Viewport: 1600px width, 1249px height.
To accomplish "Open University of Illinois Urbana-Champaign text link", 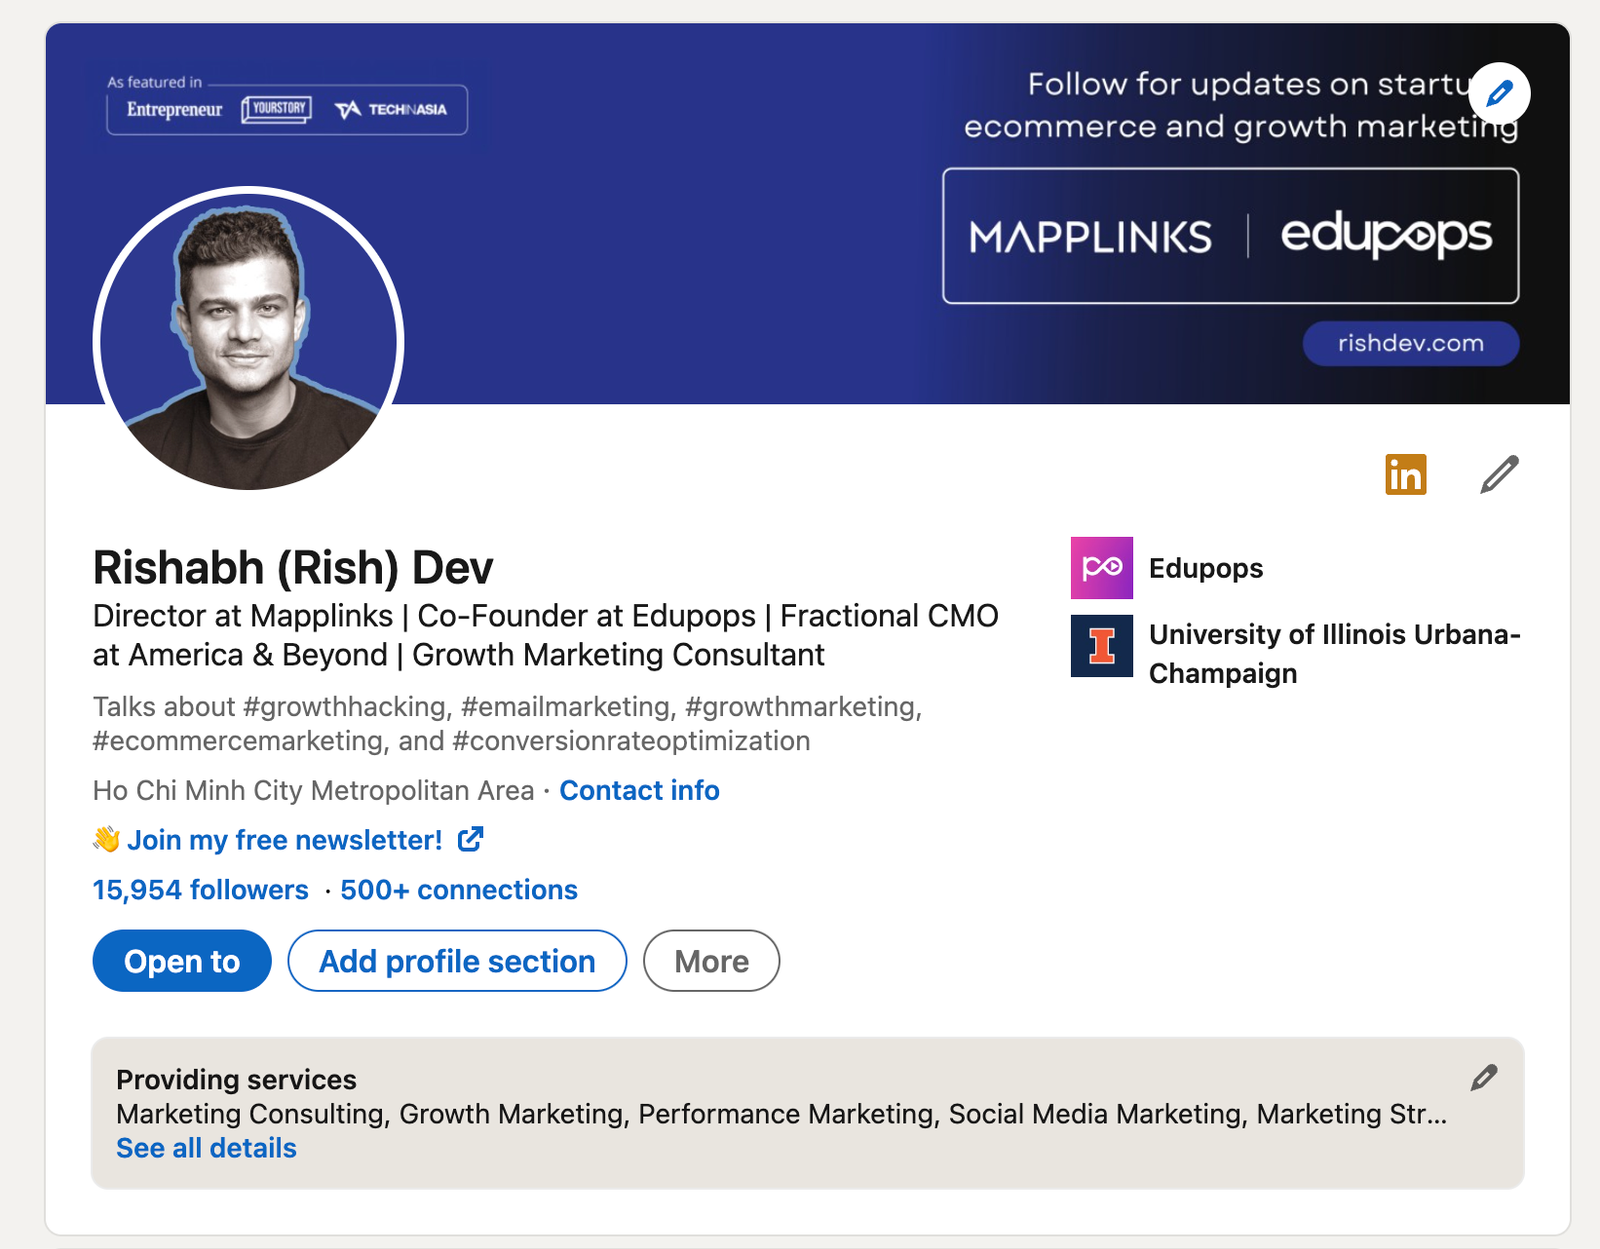I will [1334, 654].
